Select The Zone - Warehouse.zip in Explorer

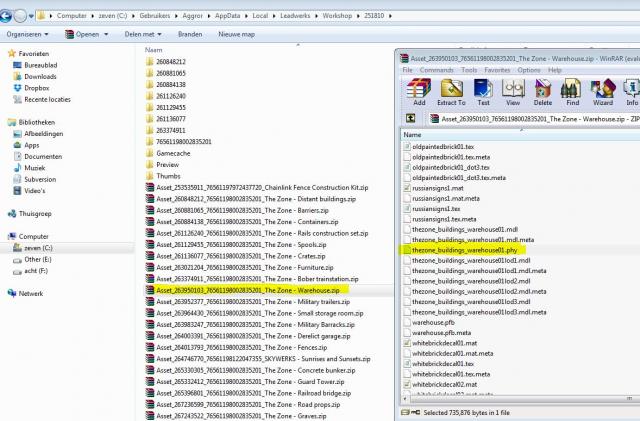[x=250, y=289]
